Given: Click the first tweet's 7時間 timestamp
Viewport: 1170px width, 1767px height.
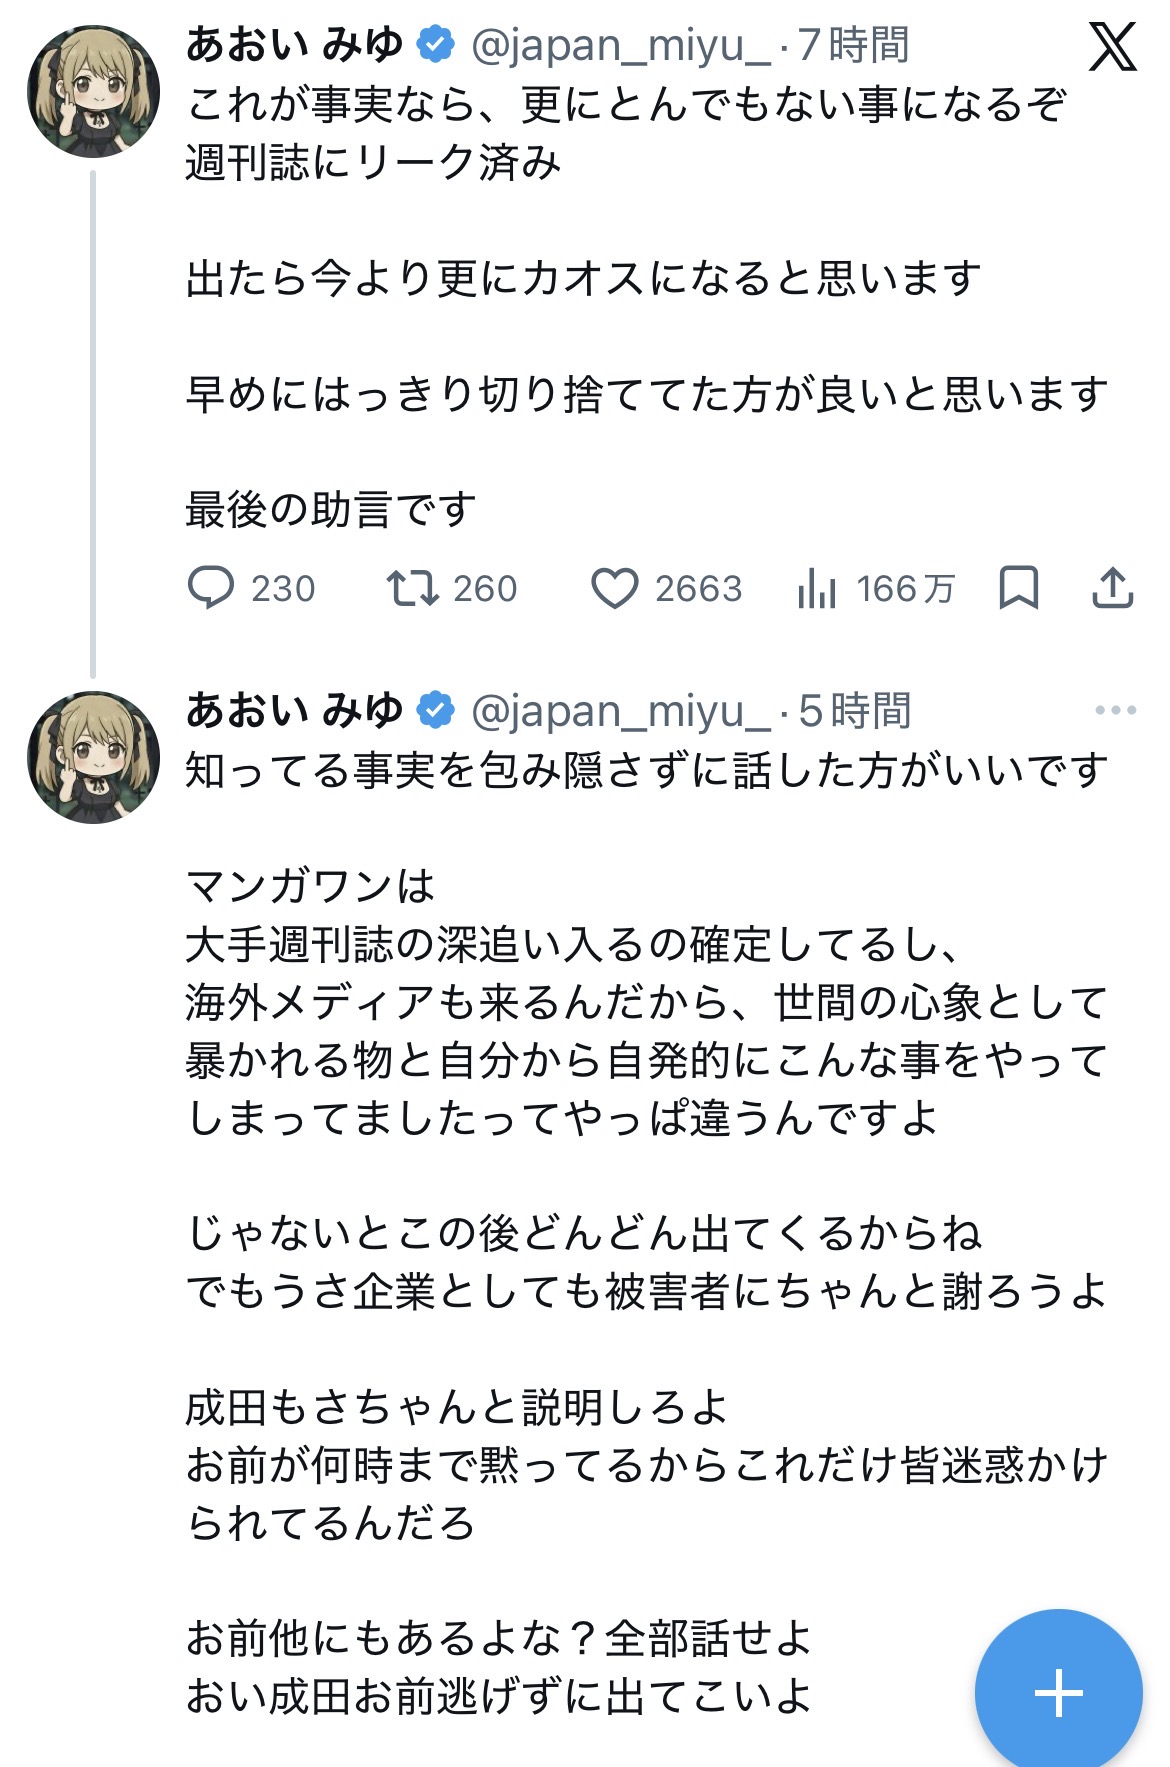Looking at the screenshot, I should point(854,46).
